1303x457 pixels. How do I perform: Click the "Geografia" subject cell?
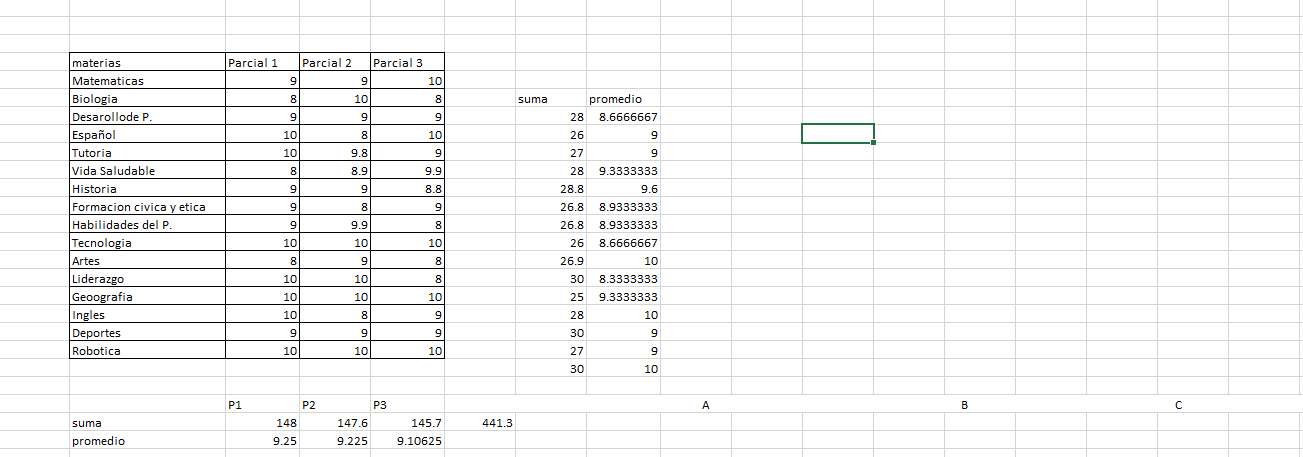(x=147, y=297)
